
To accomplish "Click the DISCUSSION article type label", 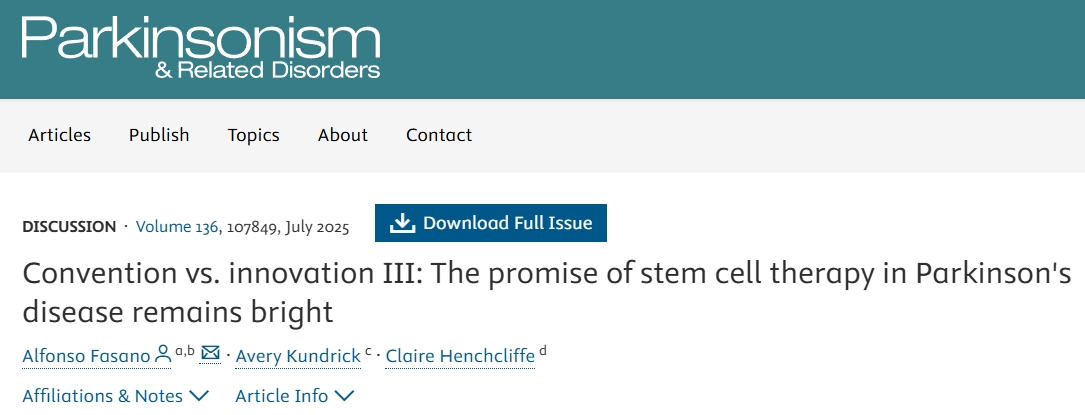I will click(69, 226).
